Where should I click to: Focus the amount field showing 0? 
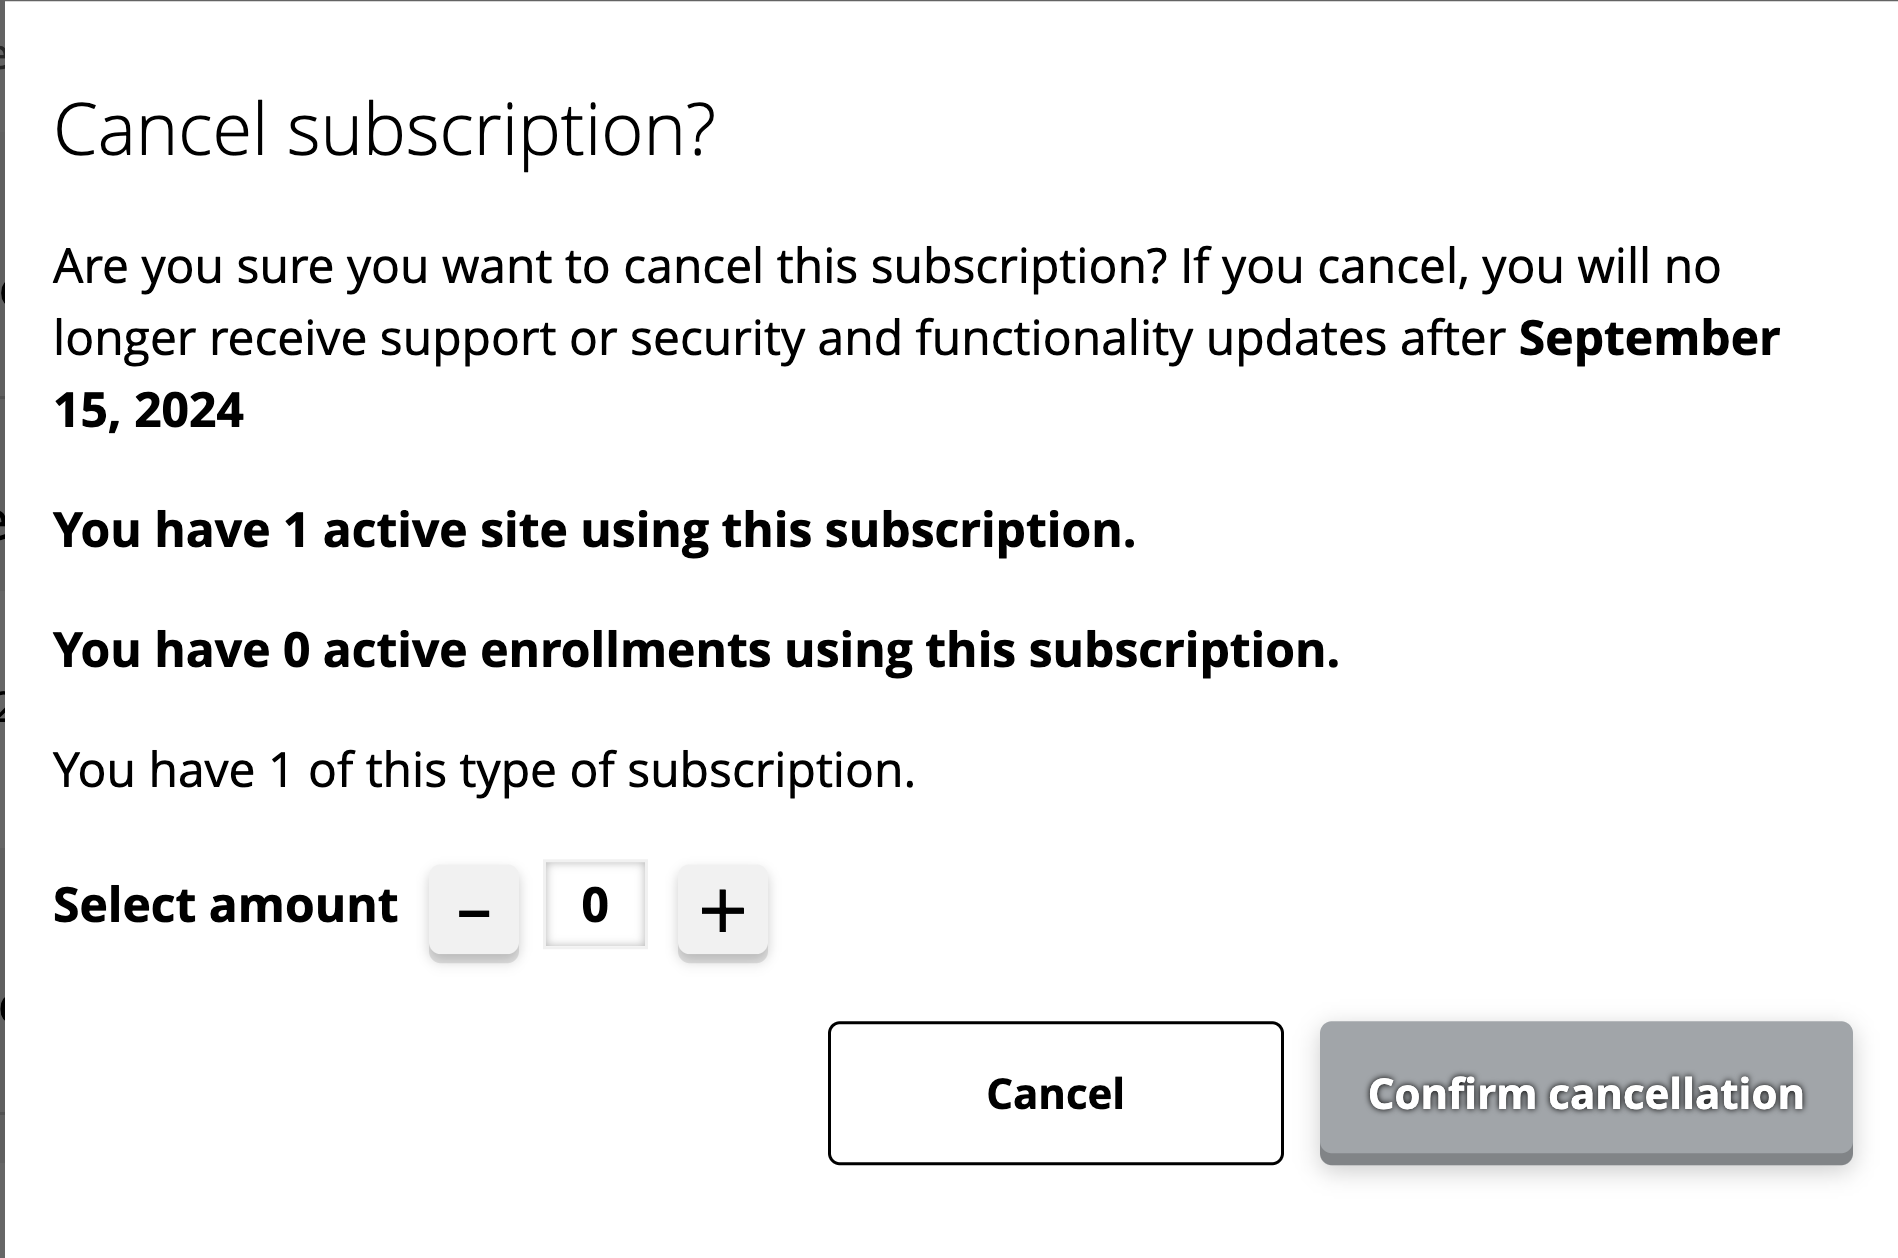coord(595,905)
